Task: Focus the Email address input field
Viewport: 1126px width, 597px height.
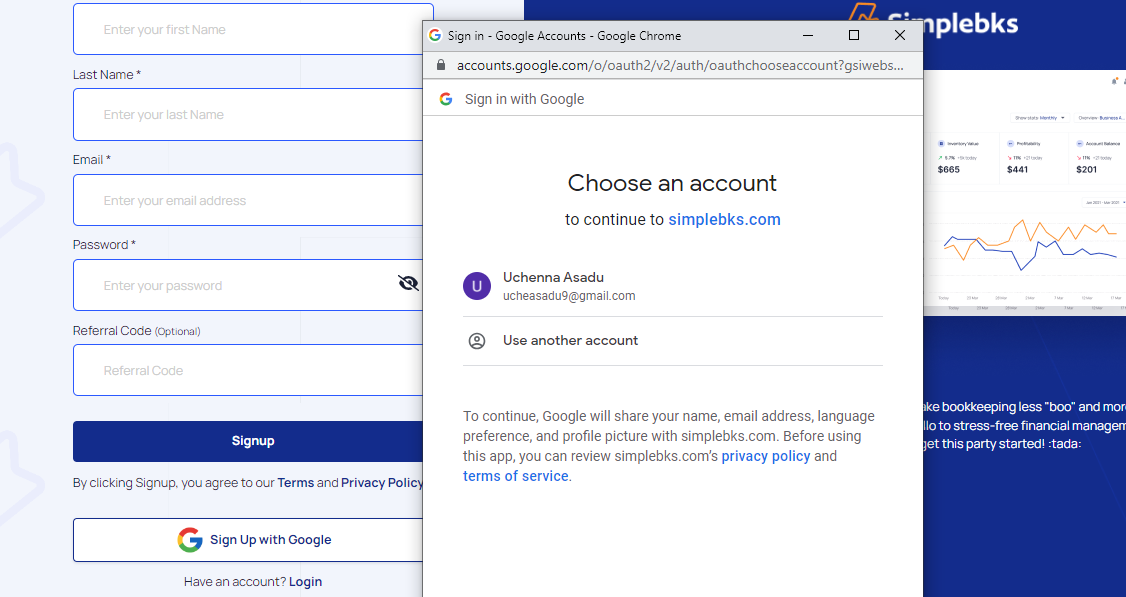Action: (x=253, y=200)
